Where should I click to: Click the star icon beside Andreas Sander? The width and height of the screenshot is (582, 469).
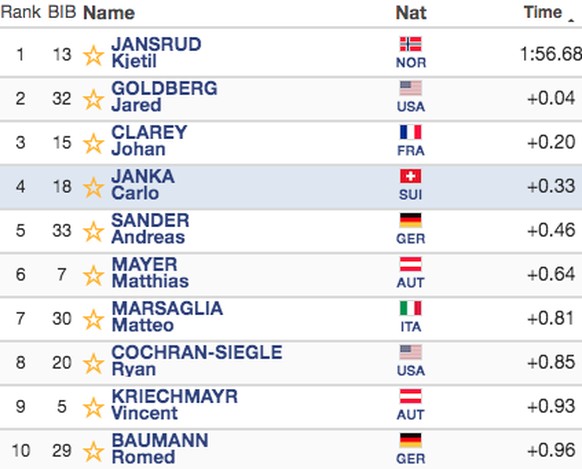(93, 232)
